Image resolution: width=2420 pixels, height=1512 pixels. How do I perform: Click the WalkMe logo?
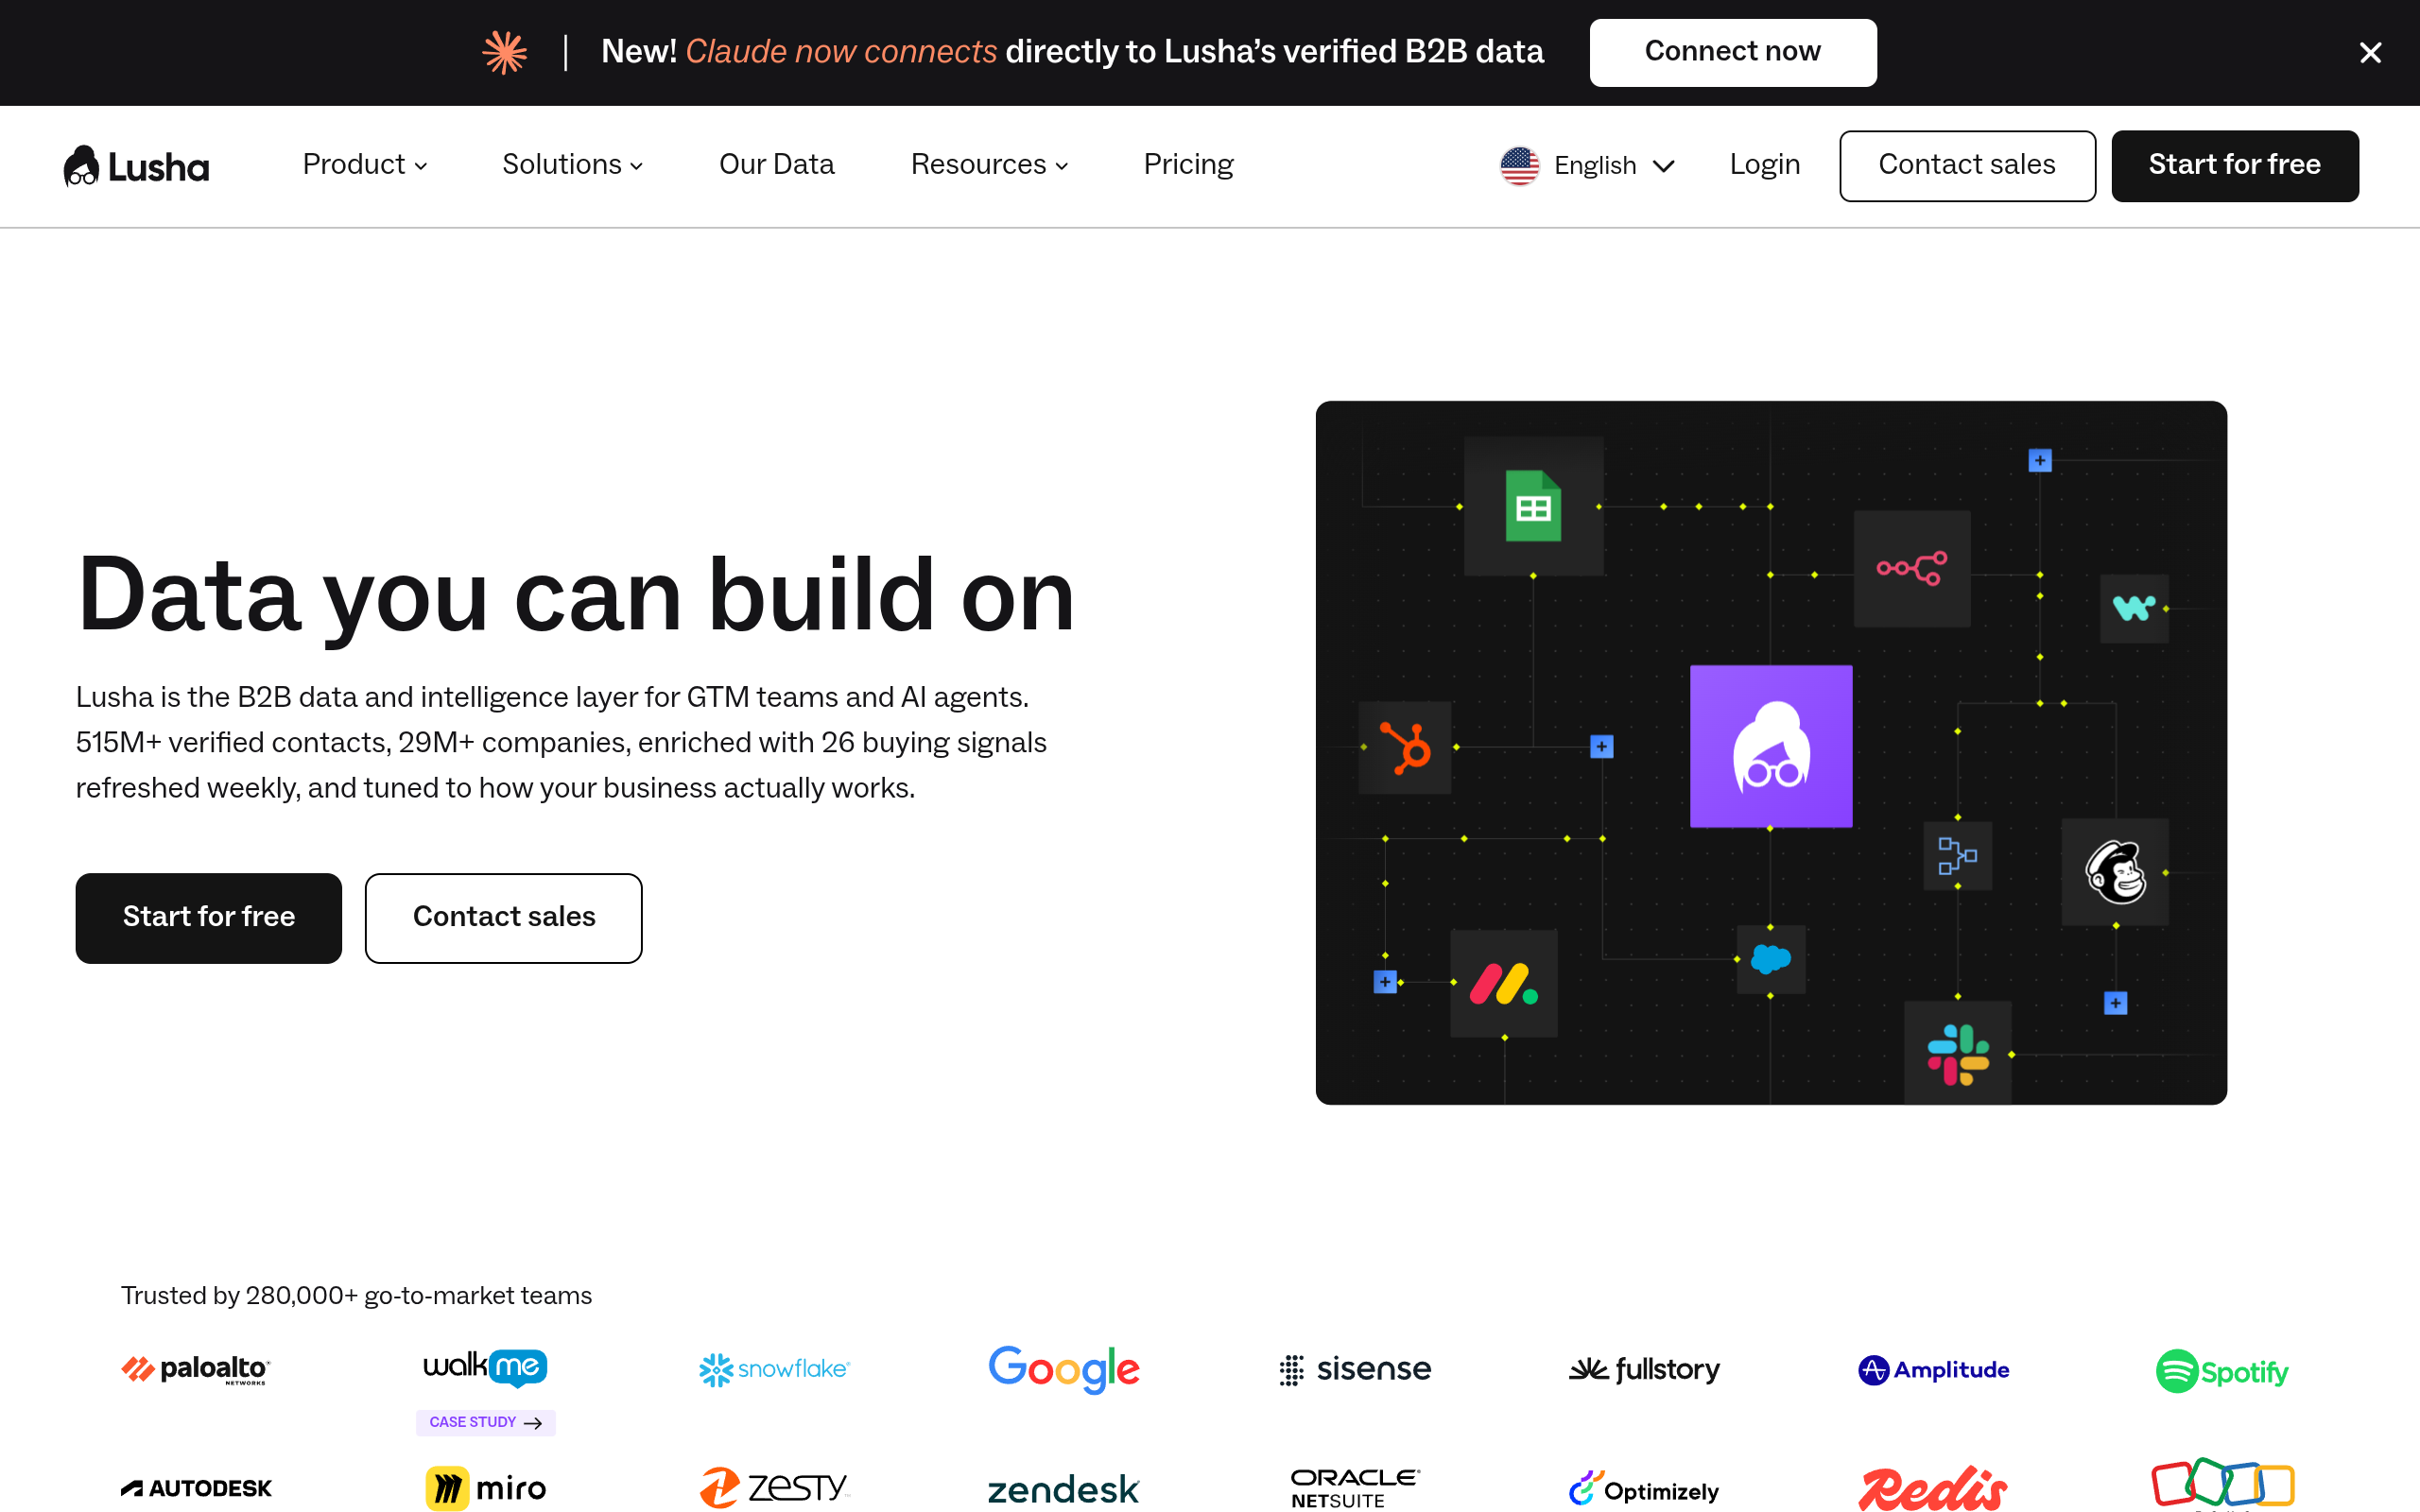486,1367
